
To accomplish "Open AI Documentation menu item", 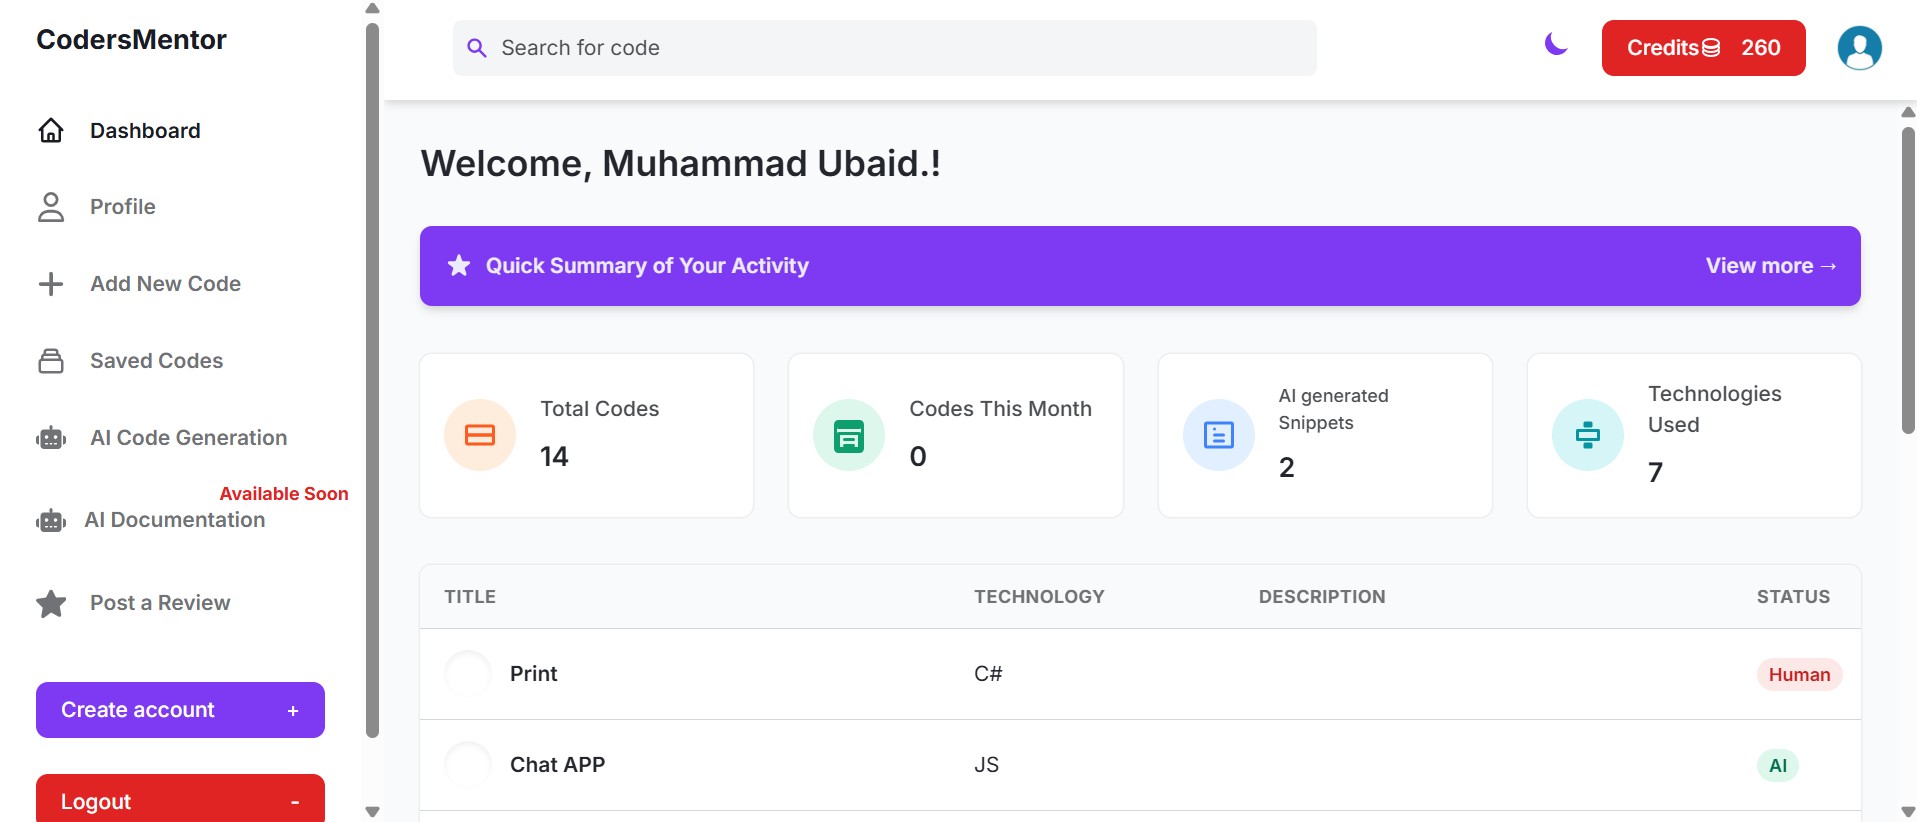I will tap(175, 520).
